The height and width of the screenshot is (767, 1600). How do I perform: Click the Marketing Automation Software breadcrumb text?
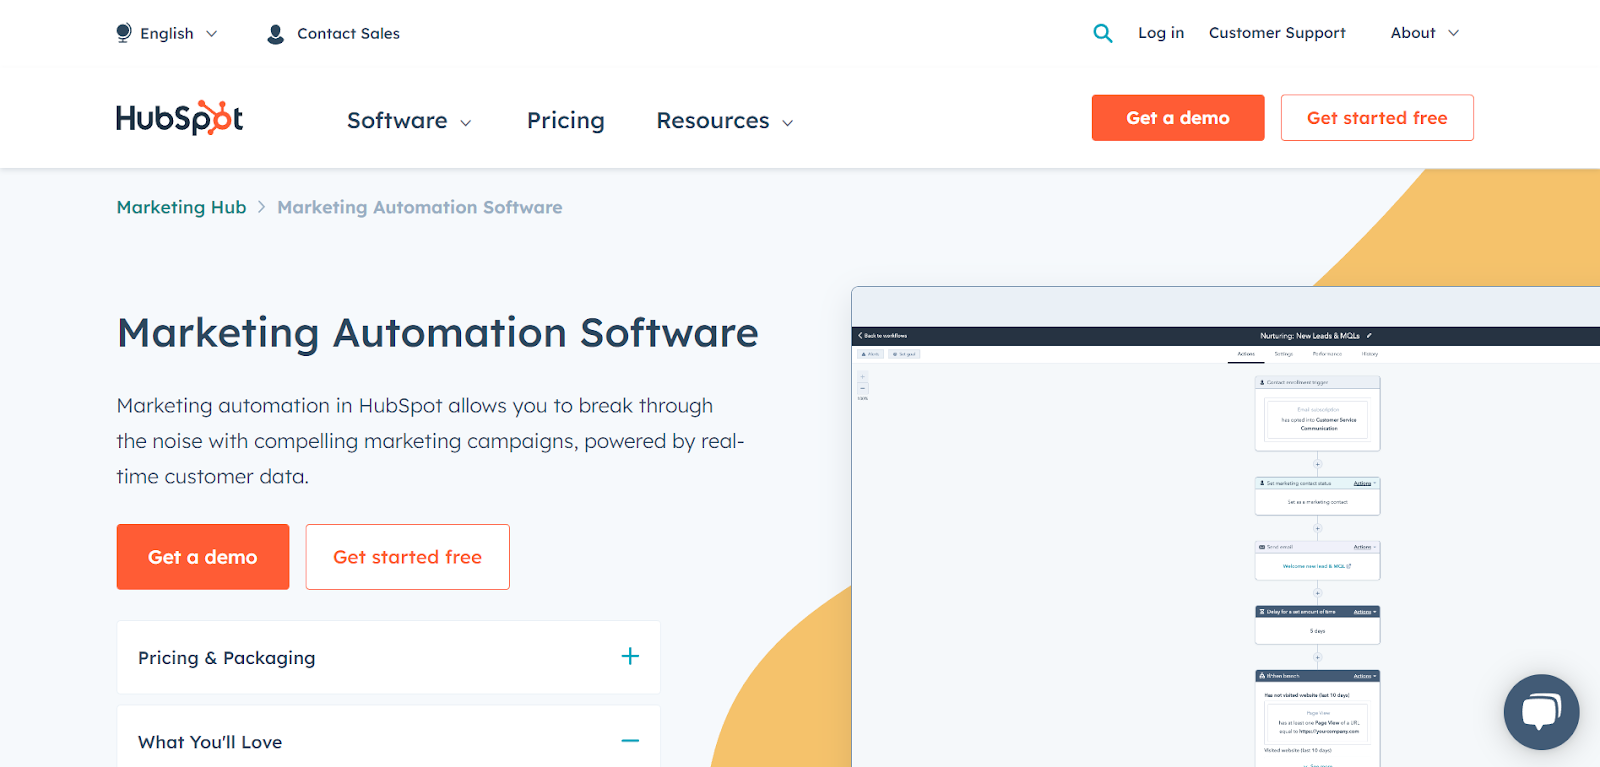coord(420,207)
